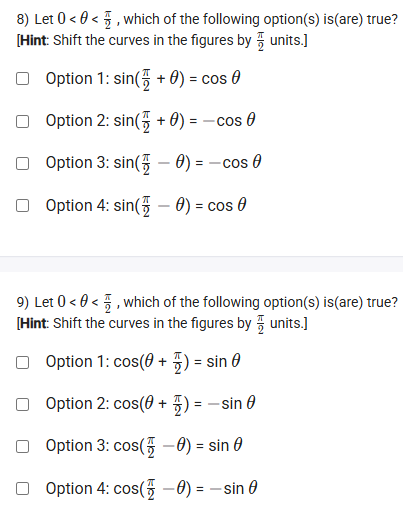Click the question 8 prompt text
The width and height of the screenshot is (403, 514).
coord(207,20)
